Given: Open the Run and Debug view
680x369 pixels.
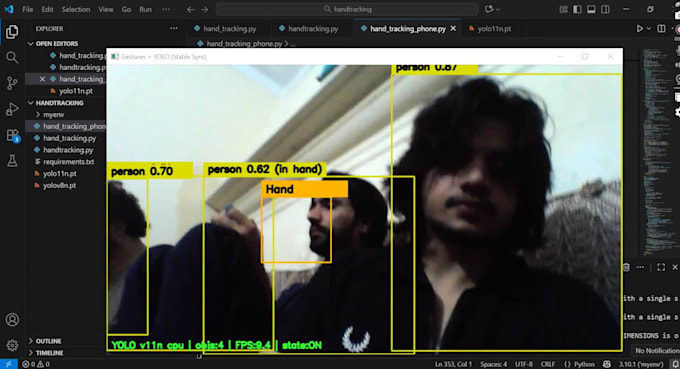Looking at the screenshot, I should (x=12, y=109).
